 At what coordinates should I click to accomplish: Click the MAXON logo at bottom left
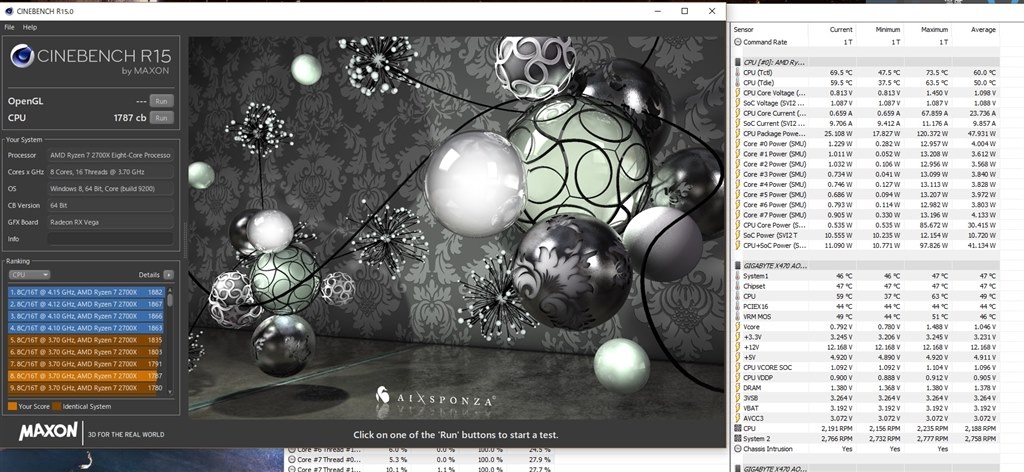pos(48,432)
